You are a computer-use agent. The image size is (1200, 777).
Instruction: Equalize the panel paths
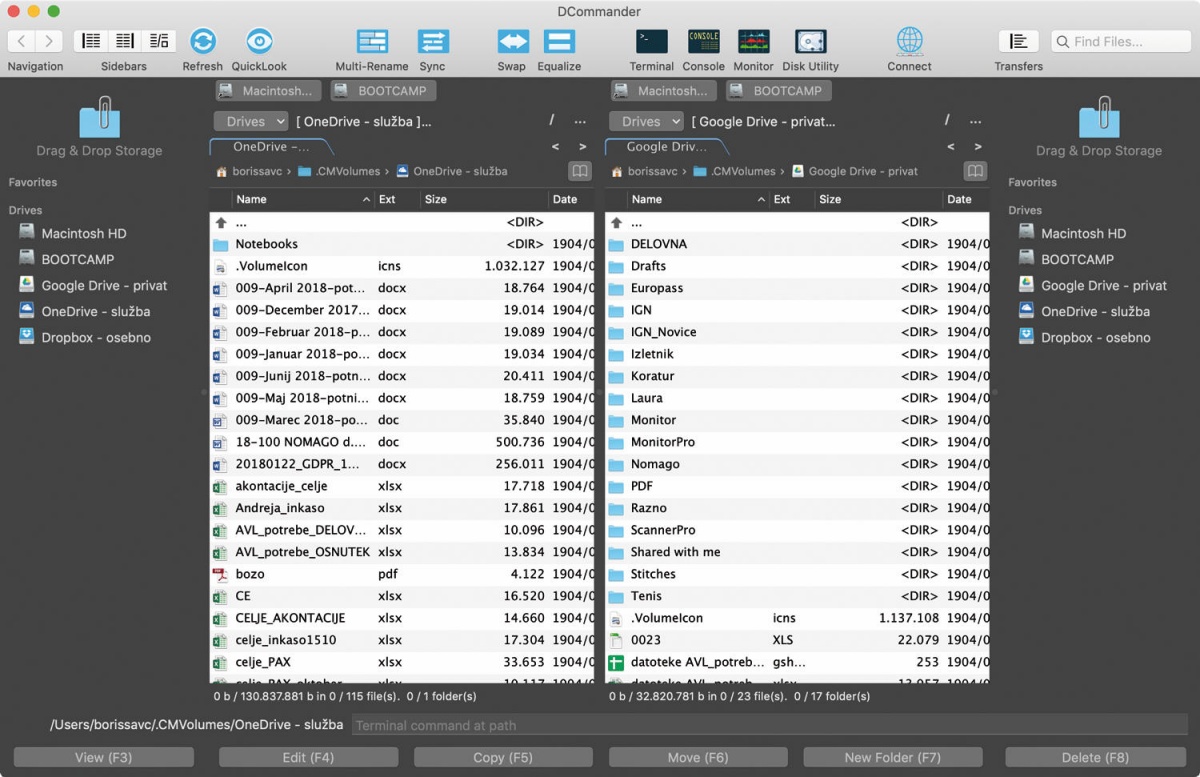tap(559, 41)
